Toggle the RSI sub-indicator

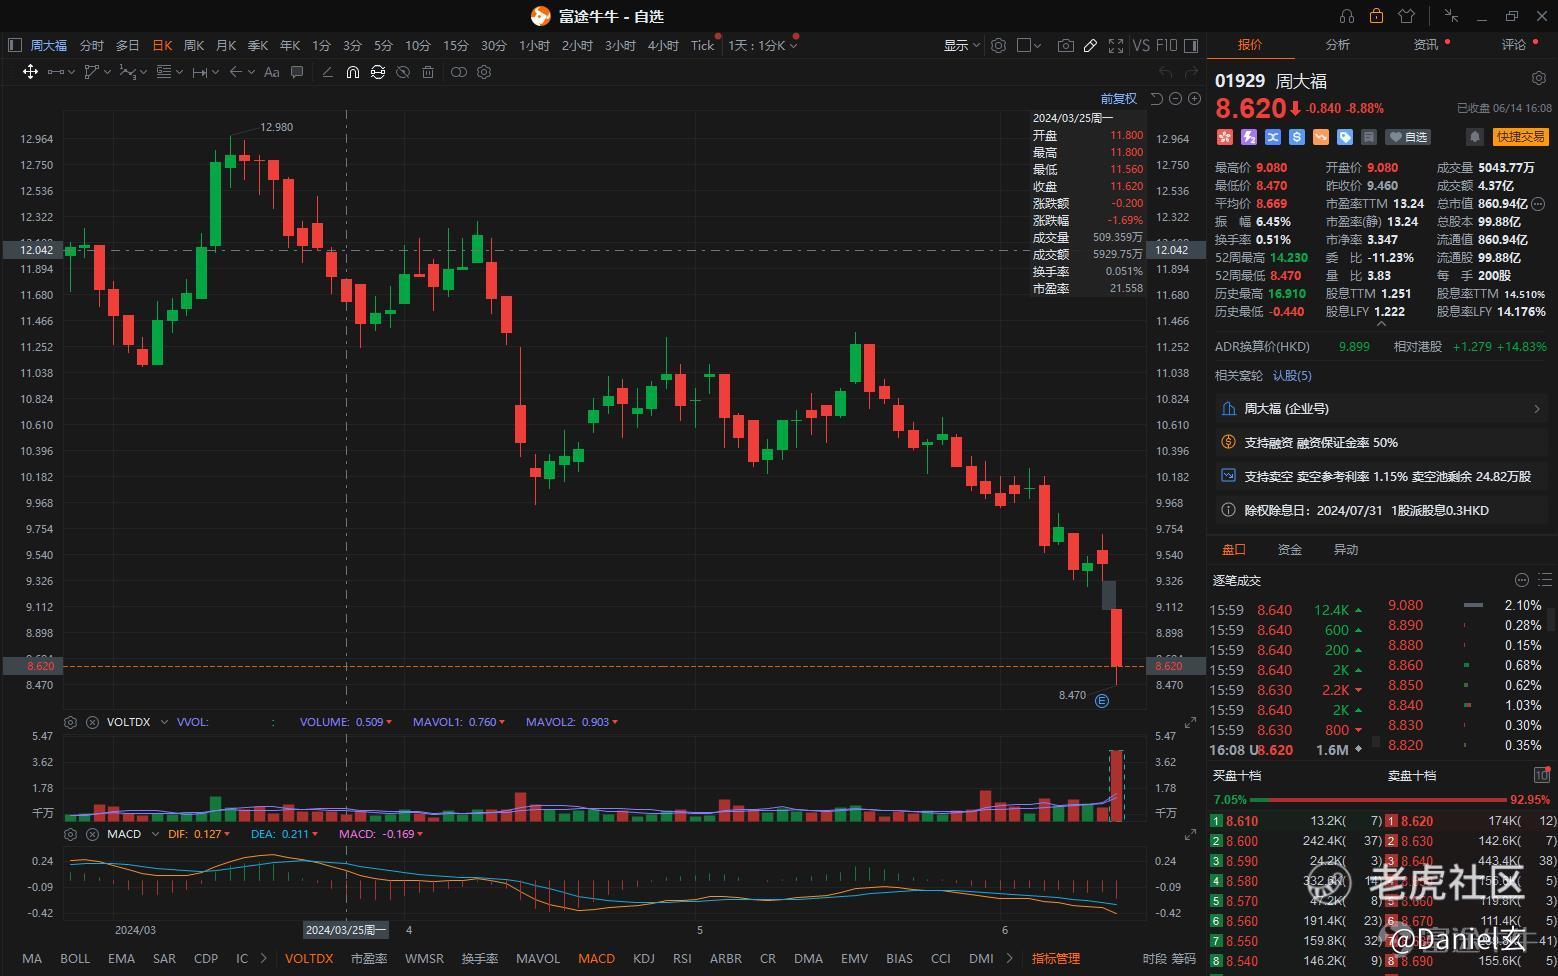pos(682,958)
